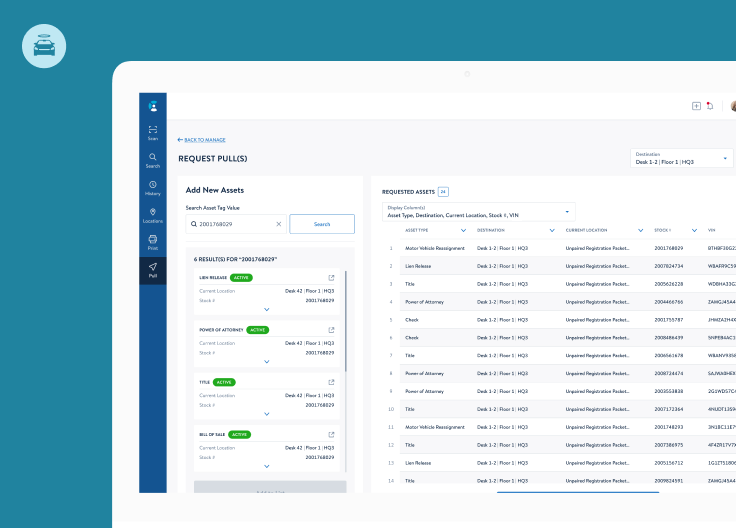736x528 pixels.
Task: Open Lien Release result in new window
Action: [332, 277]
